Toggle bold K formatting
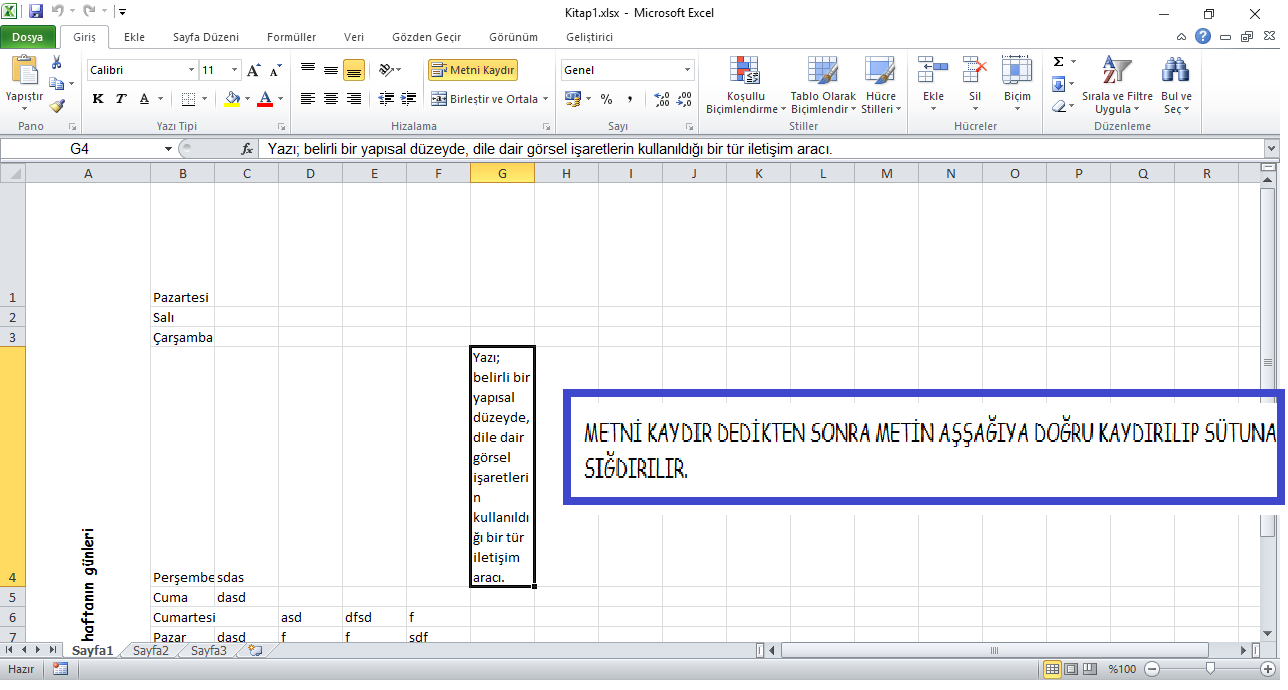 pos(98,98)
